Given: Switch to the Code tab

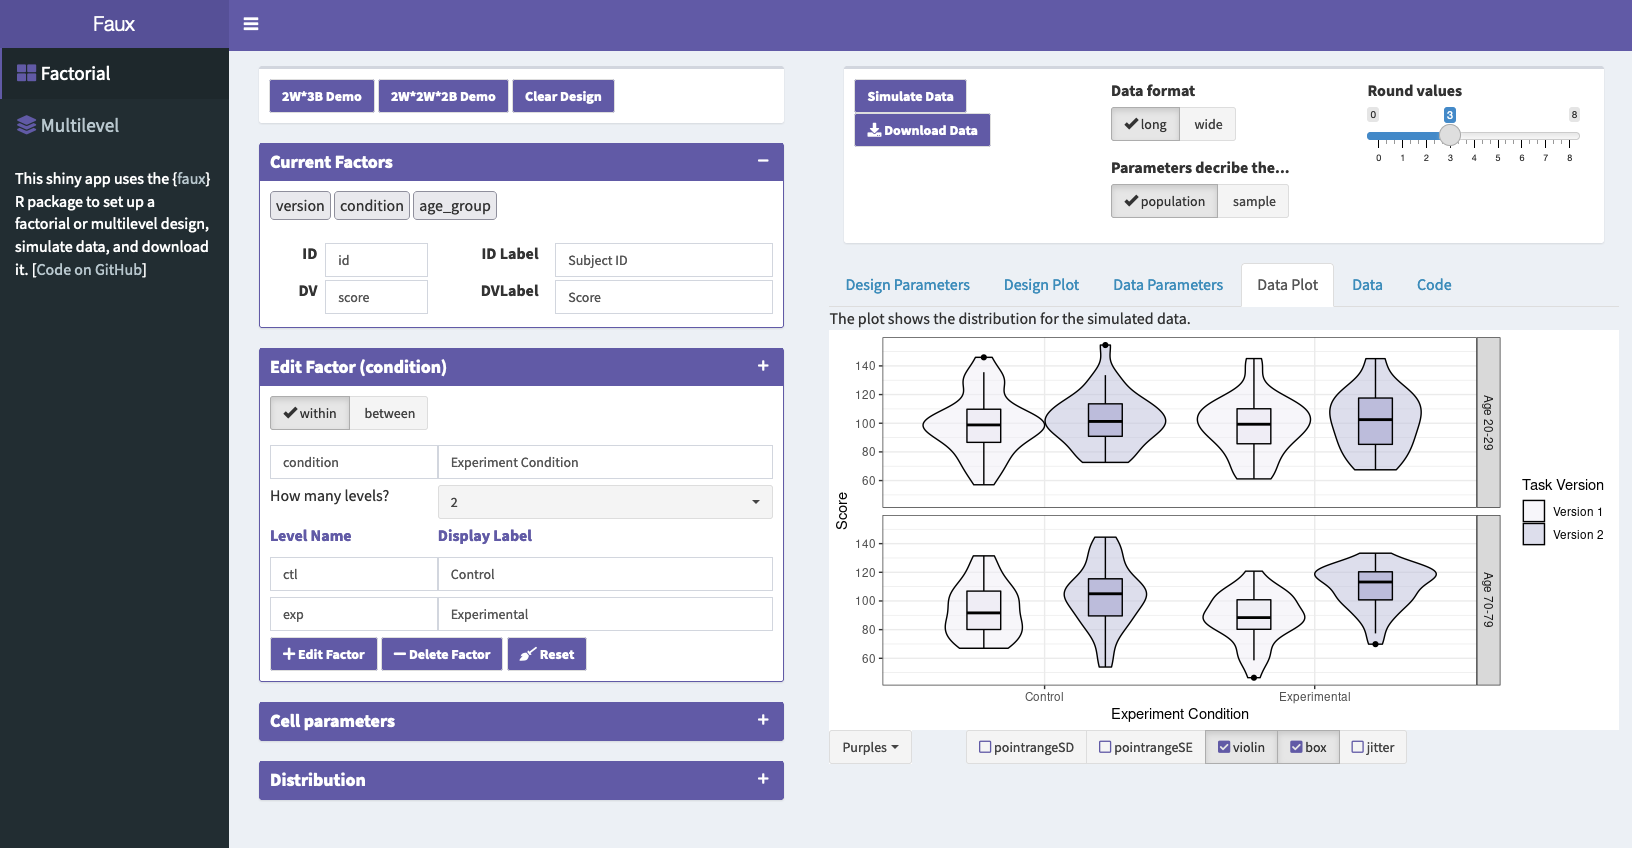Looking at the screenshot, I should pos(1433,285).
